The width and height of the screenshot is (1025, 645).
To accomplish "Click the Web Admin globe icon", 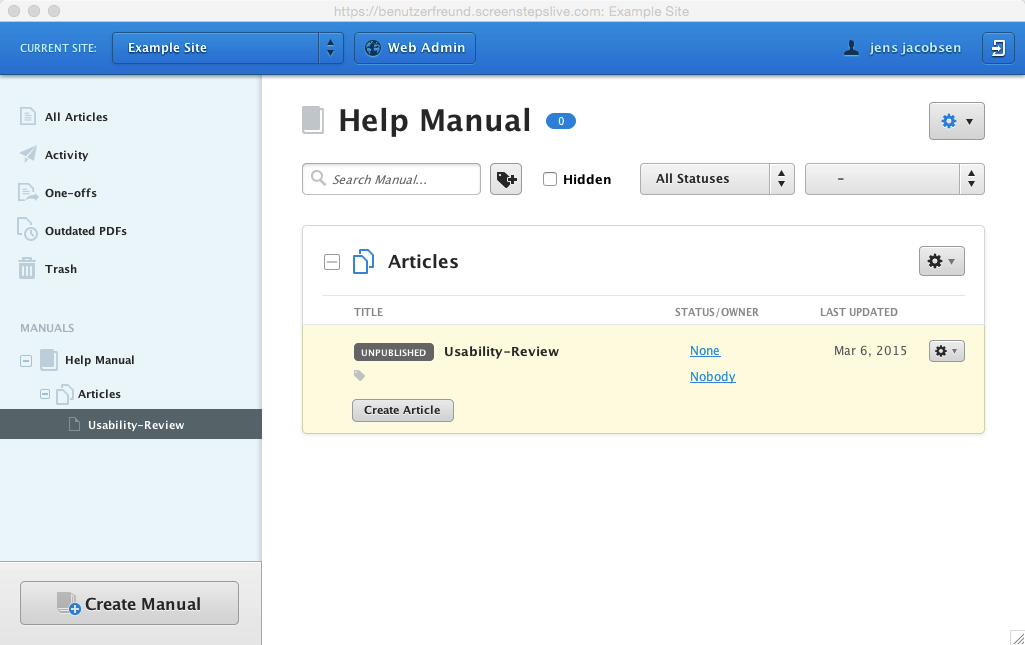I will (373, 48).
